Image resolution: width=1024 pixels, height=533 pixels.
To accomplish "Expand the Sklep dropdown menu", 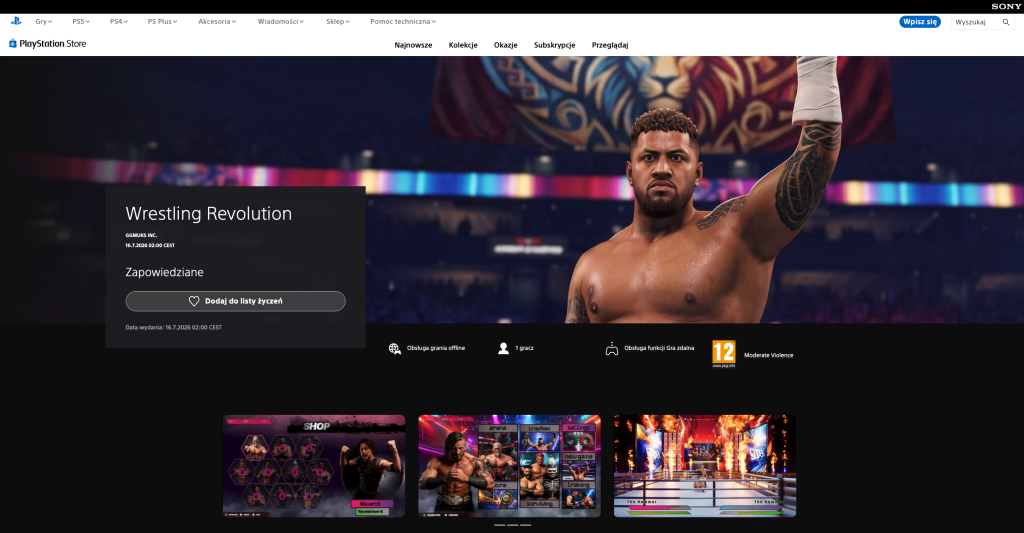I will pyautogui.click(x=338, y=22).
